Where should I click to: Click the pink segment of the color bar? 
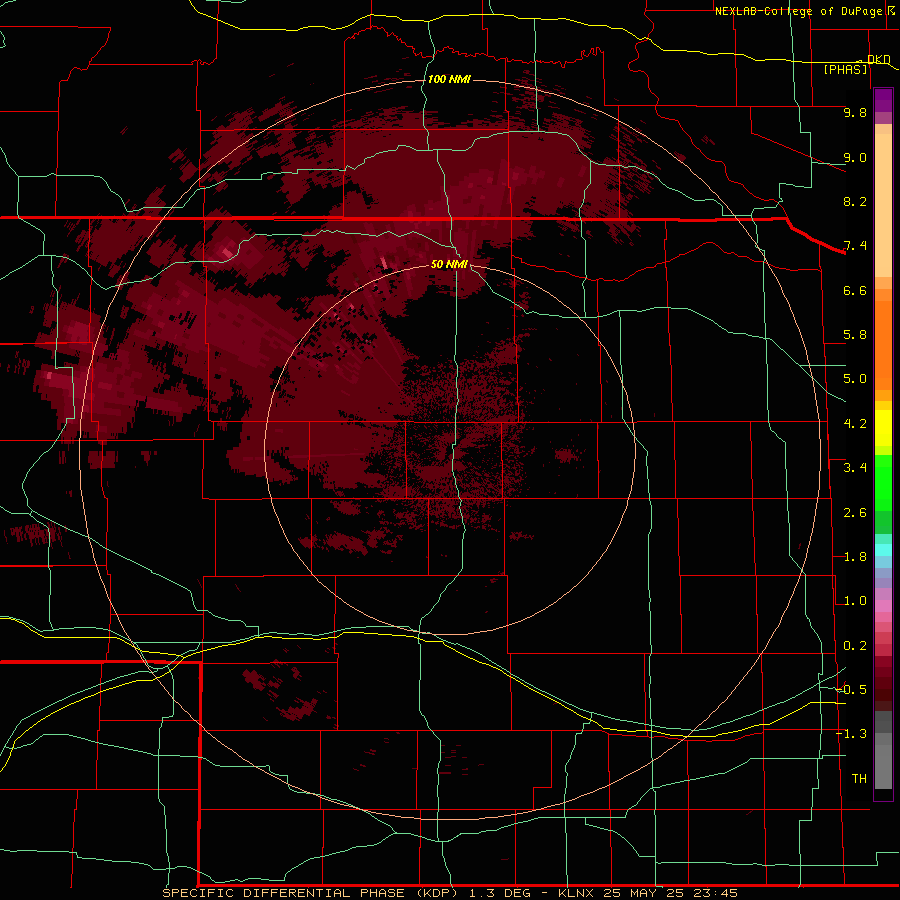(883, 606)
